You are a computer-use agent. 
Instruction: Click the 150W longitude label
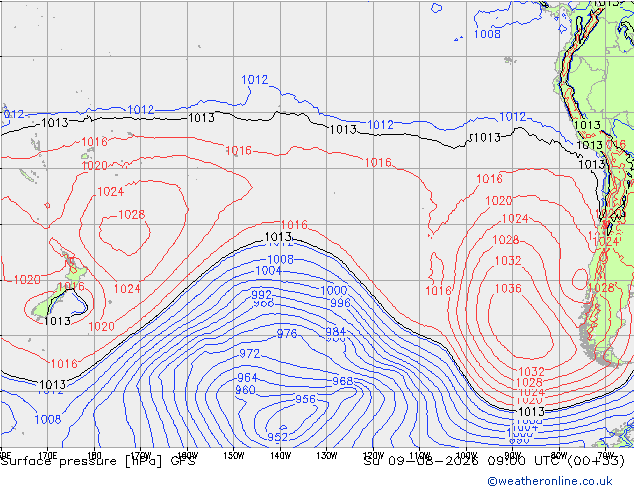coord(234,455)
